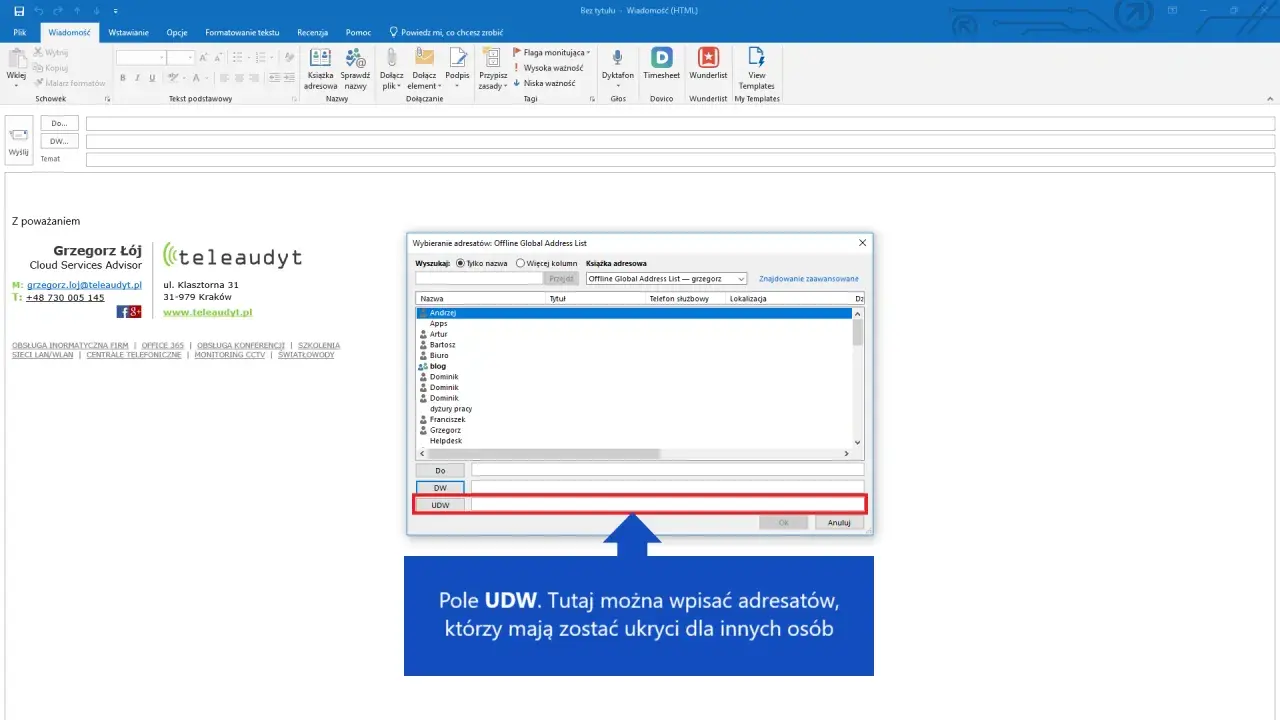Screen dimensions: 1280x720
Task: Select Andrzej in the address list
Action: tap(634, 313)
